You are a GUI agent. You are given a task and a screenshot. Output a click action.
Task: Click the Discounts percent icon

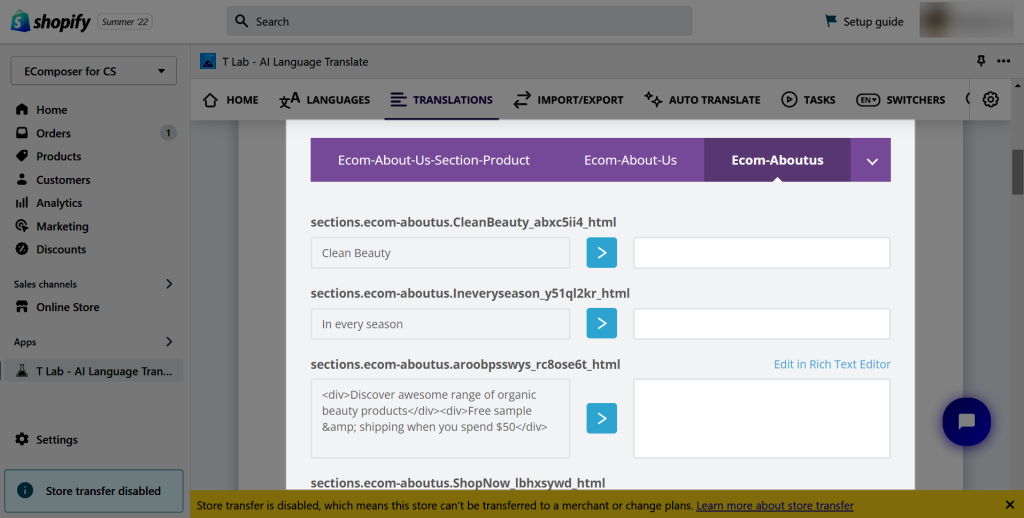coord(22,249)
